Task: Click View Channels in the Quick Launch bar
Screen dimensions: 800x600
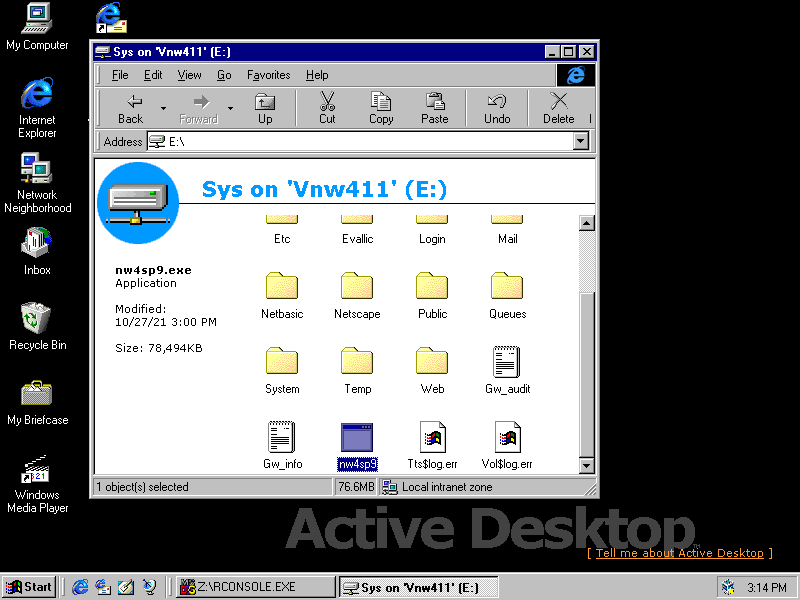Action: [x=149, y=587]
